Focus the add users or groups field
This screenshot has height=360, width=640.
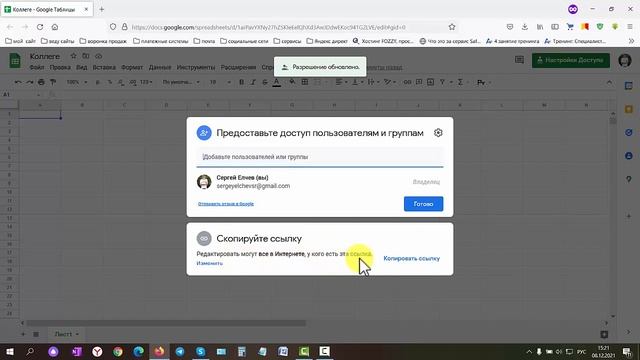click(x=320, y=157)
